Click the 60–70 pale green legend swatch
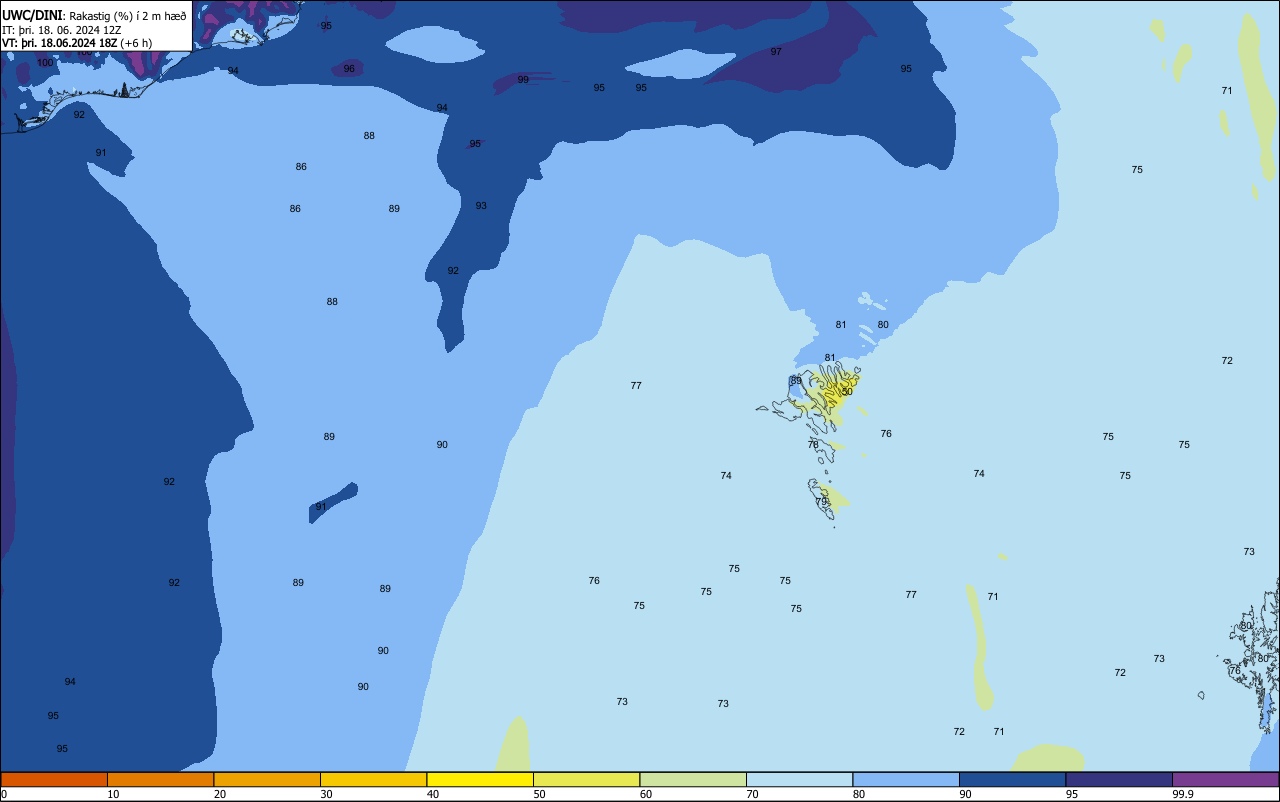1280x802 pixels. 693,779
